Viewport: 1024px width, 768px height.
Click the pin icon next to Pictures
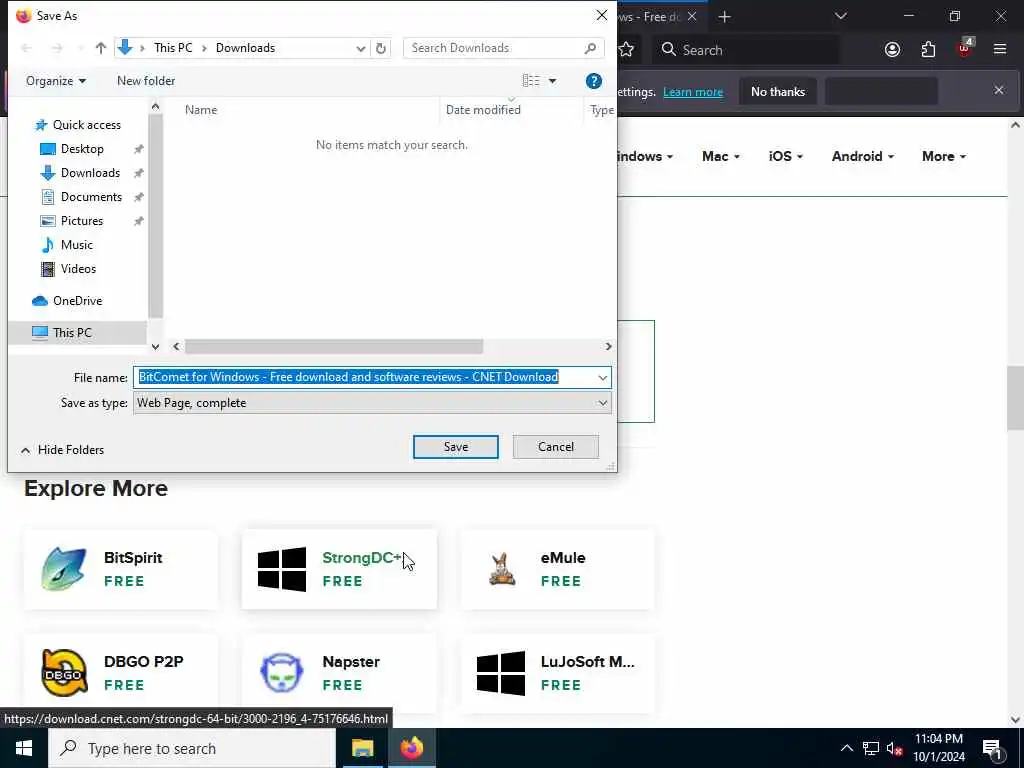[138, 221]
